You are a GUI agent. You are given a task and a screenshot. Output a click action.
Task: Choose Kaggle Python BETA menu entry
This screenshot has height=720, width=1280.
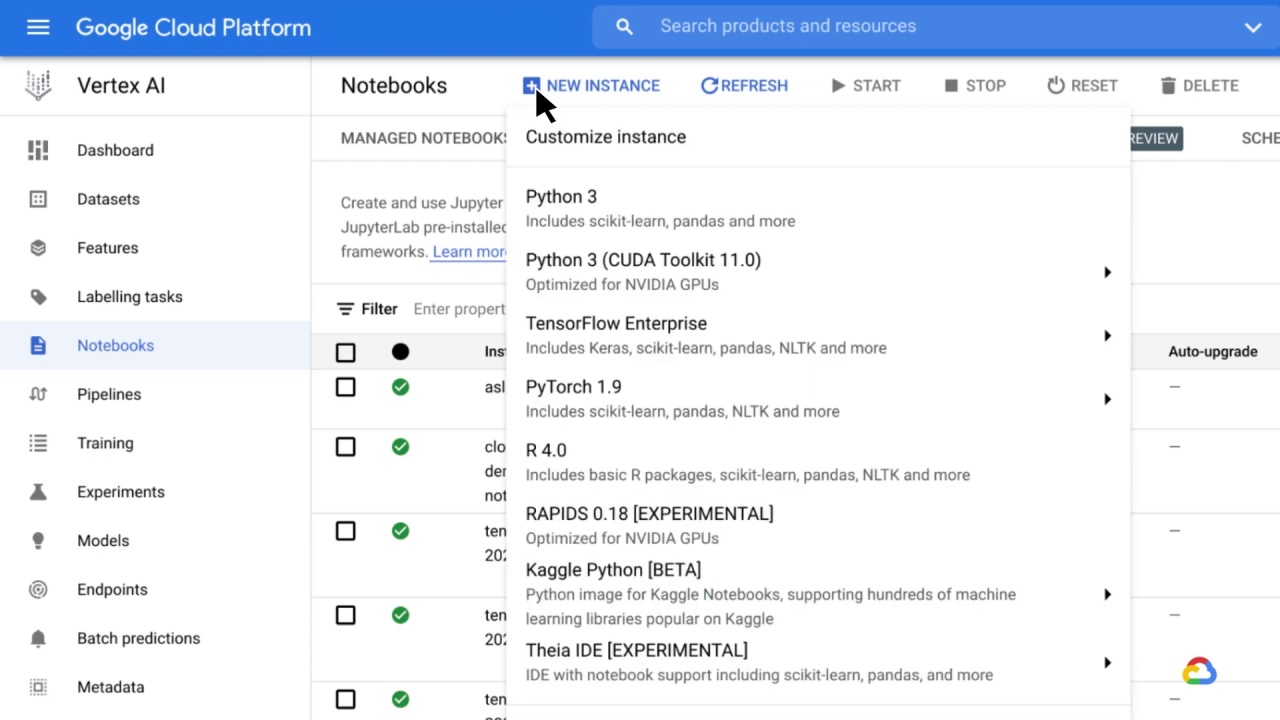pyautogui.click(x=818, y=594)
